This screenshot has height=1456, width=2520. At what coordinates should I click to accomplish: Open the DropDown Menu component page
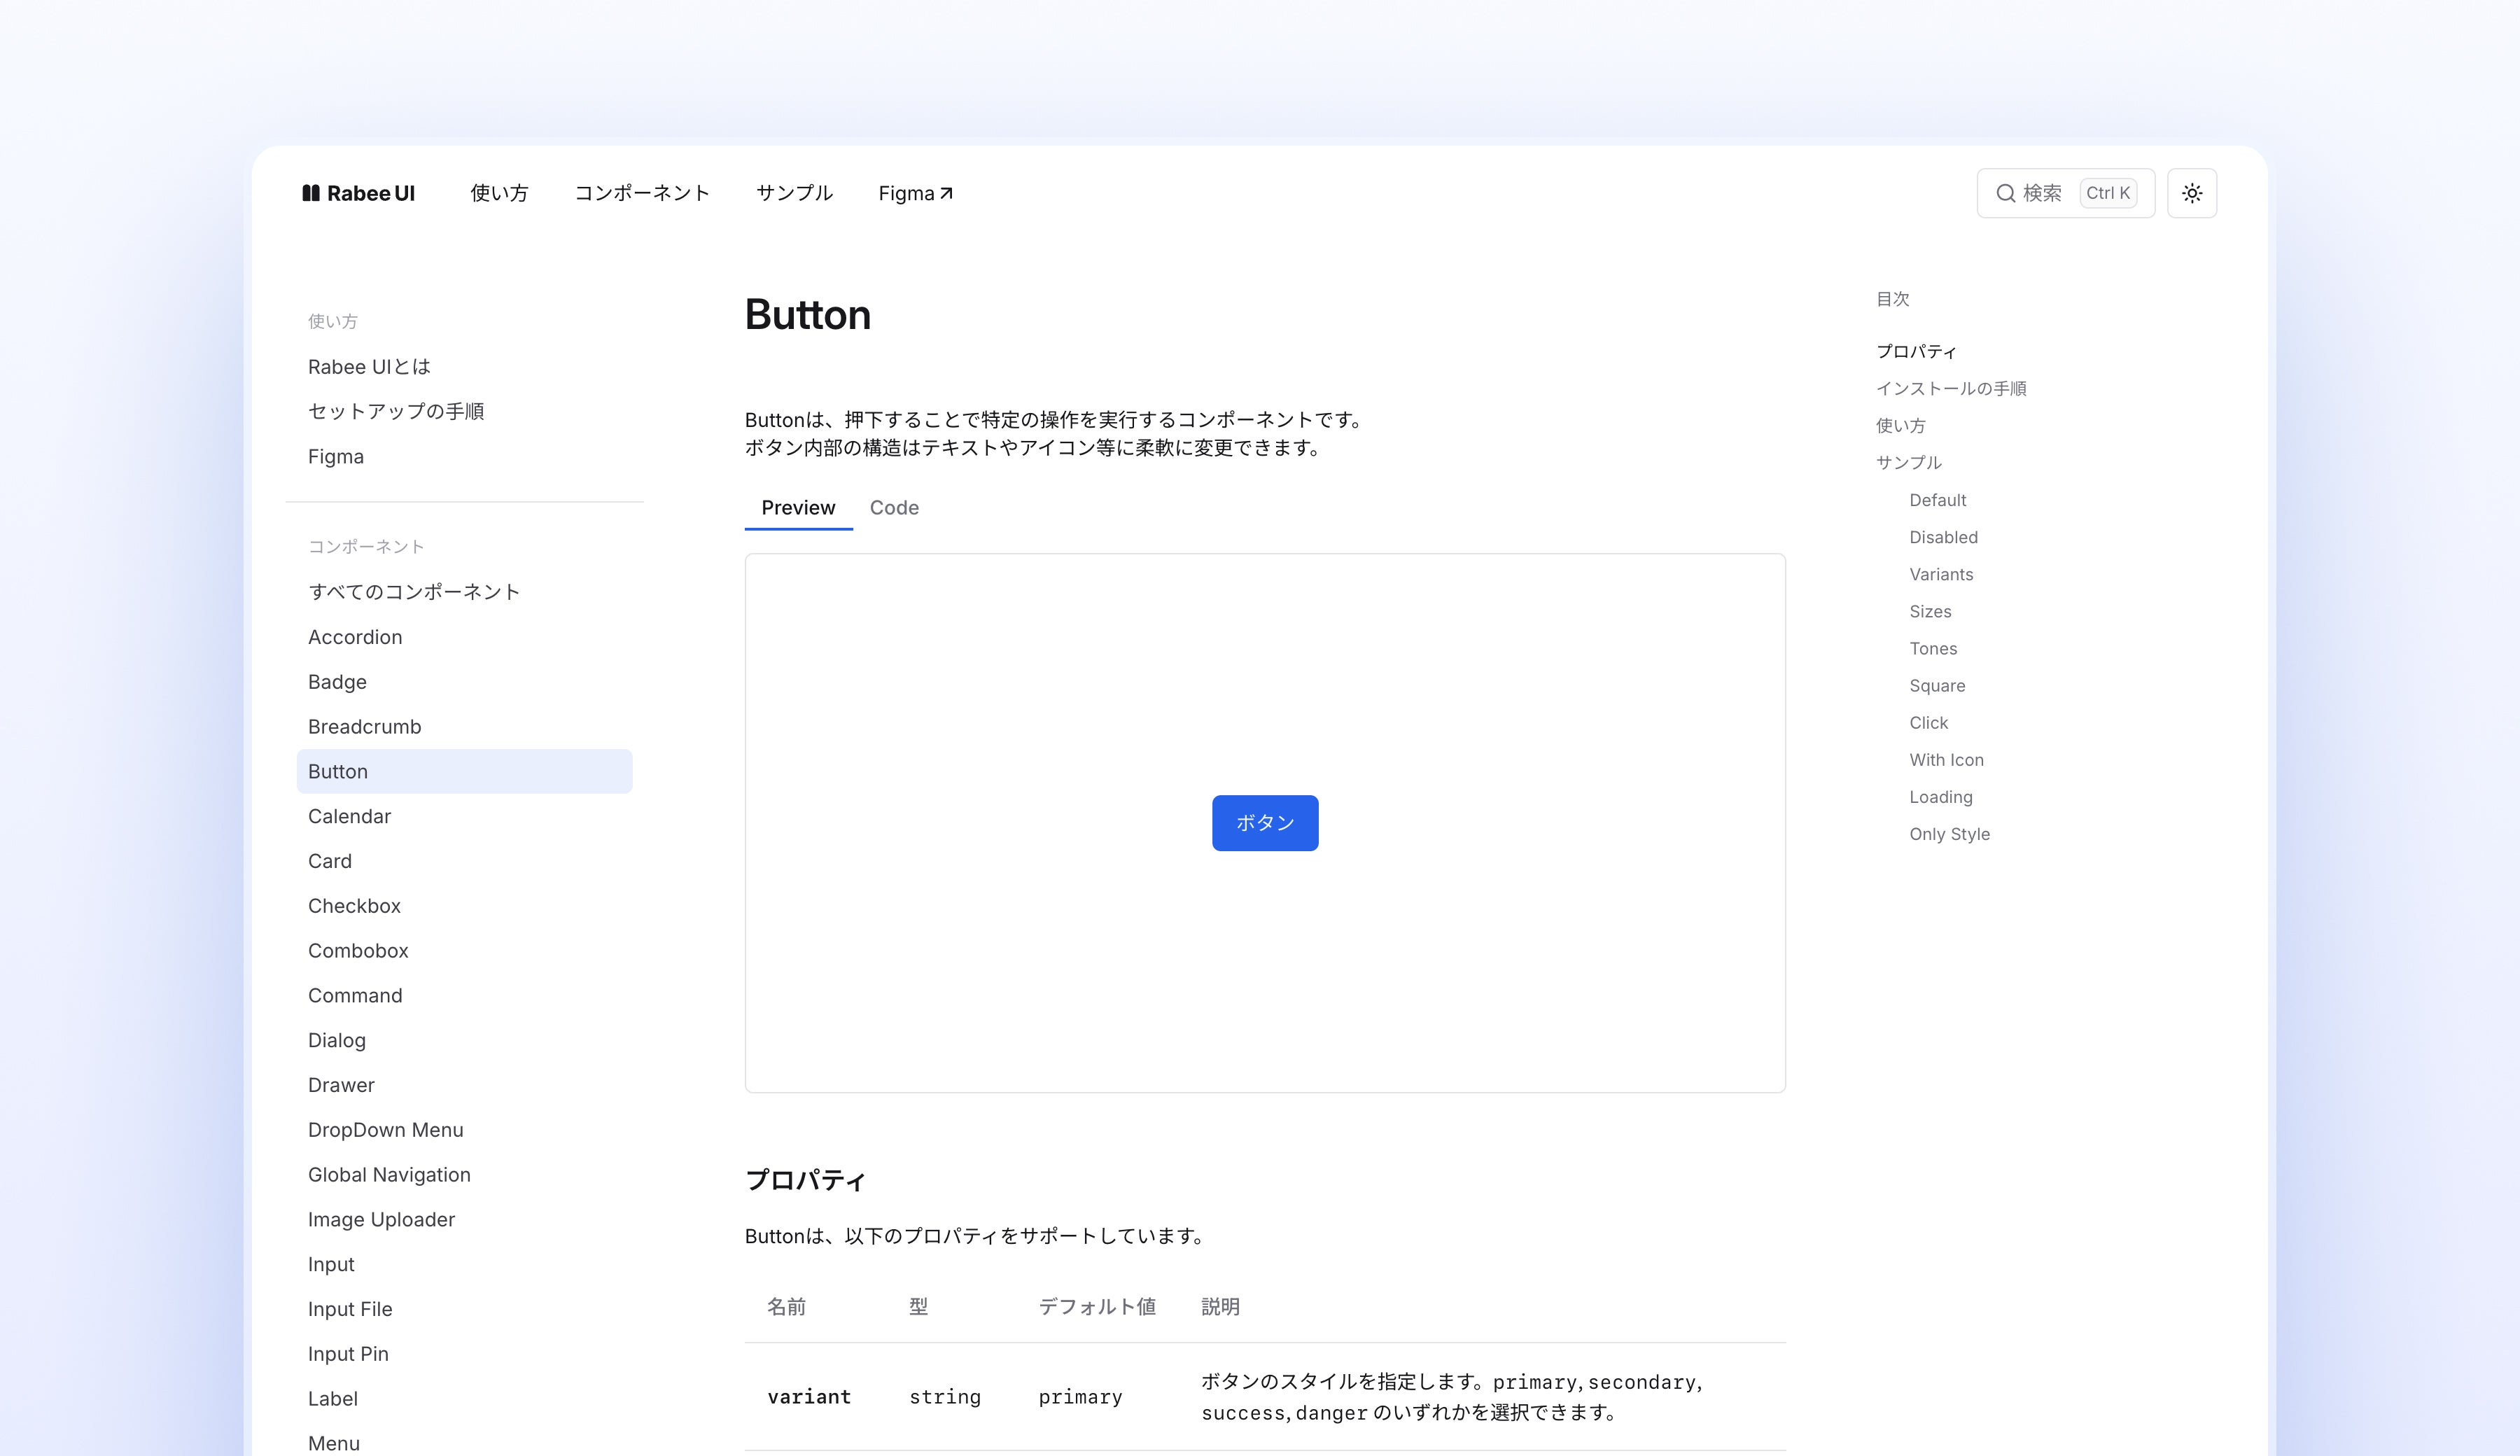(x=385, y=1130)
